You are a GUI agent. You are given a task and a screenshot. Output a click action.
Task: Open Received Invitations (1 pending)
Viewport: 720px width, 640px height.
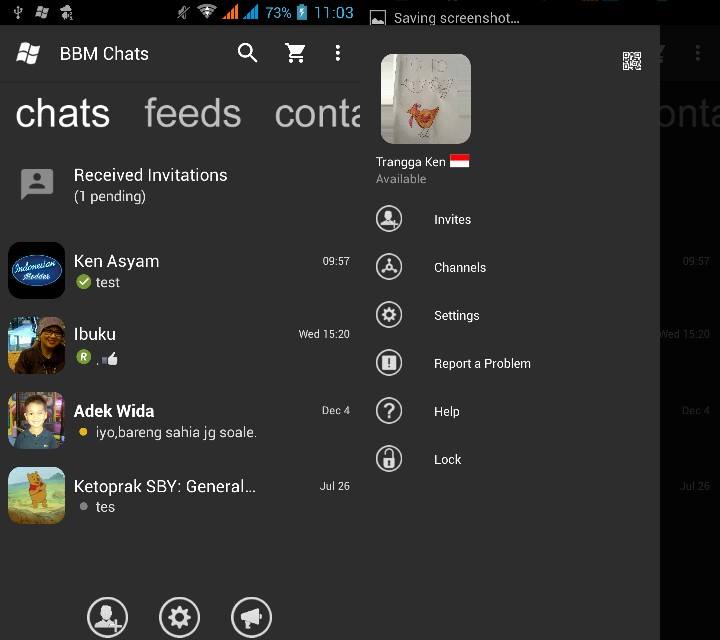click(x=180, y=185)
